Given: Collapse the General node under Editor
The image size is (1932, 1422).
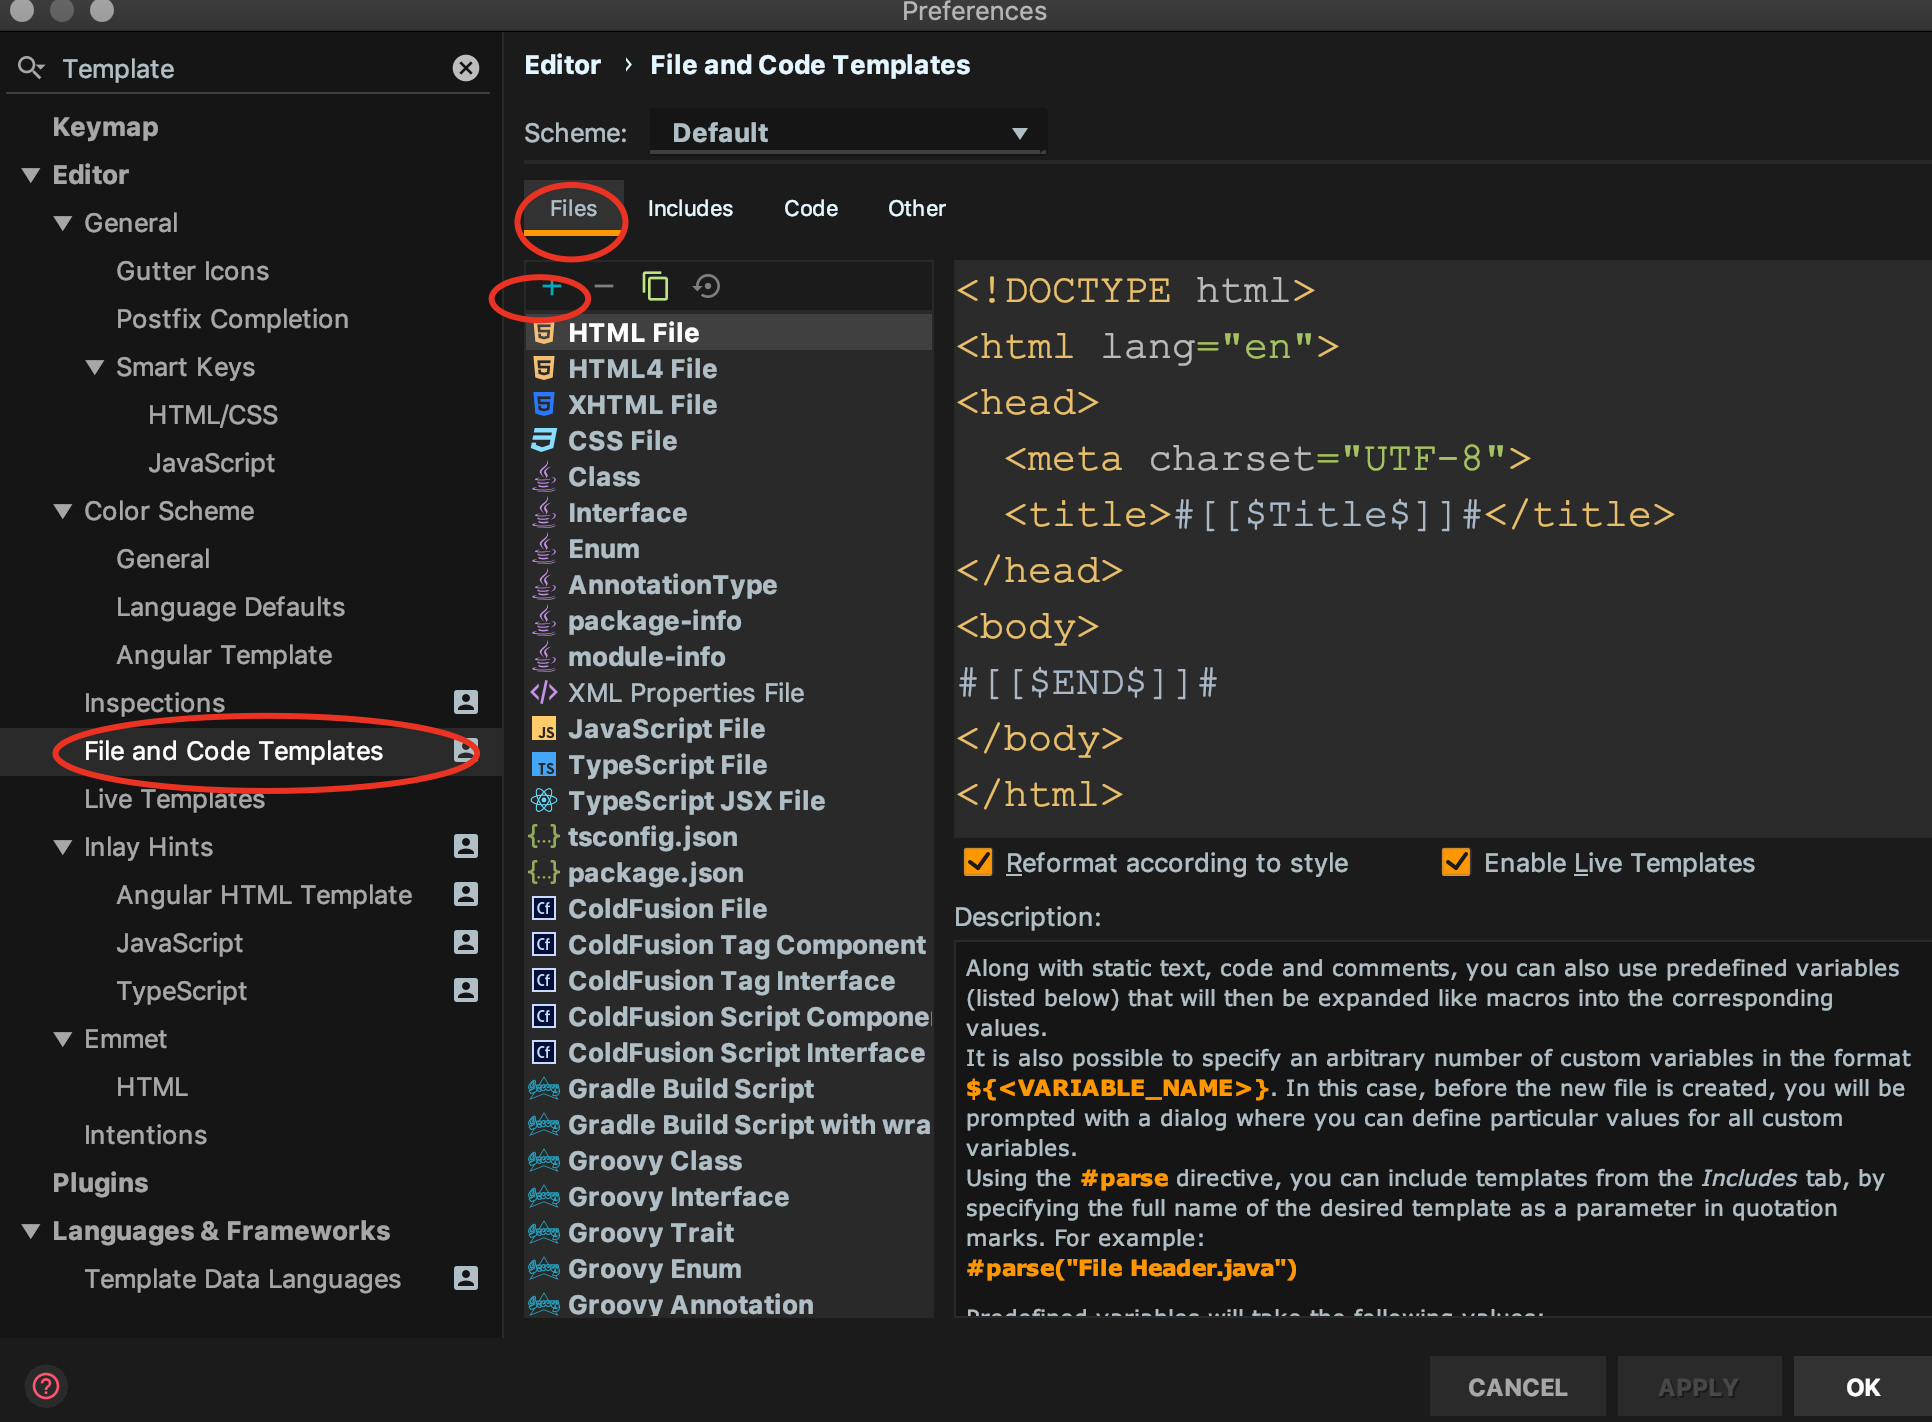Looking at the screenshot, I should click(x=63, y=223).
